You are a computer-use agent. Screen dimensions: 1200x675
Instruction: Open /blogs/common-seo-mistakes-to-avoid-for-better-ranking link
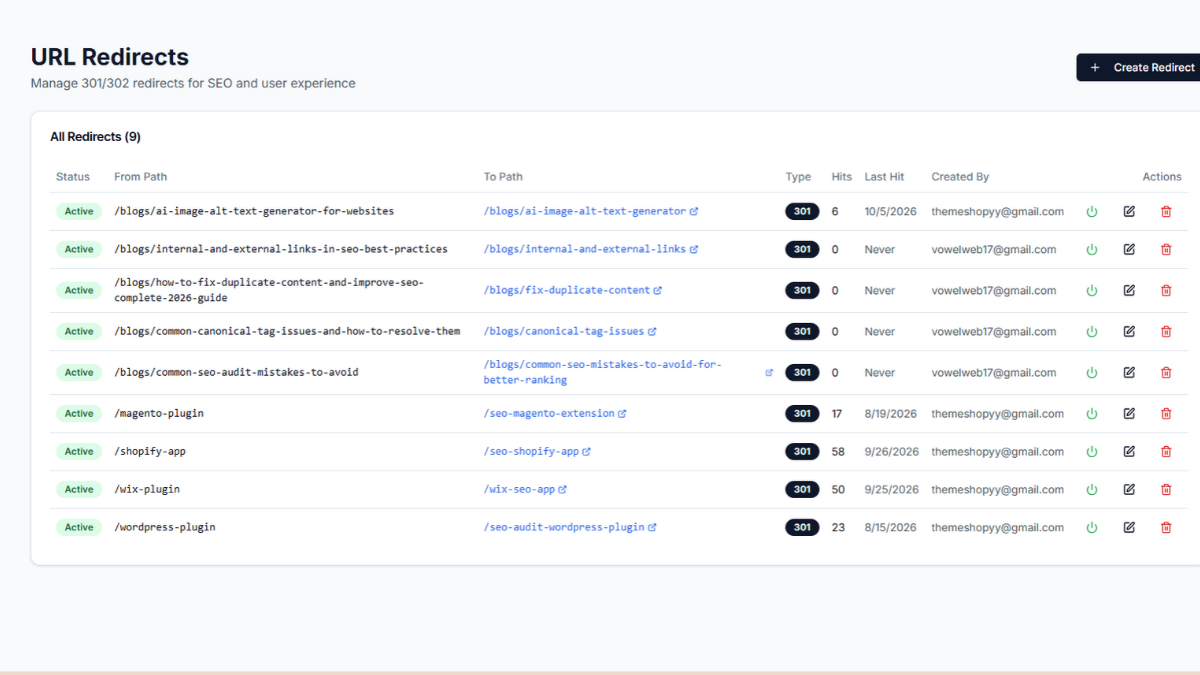[628, 372]
